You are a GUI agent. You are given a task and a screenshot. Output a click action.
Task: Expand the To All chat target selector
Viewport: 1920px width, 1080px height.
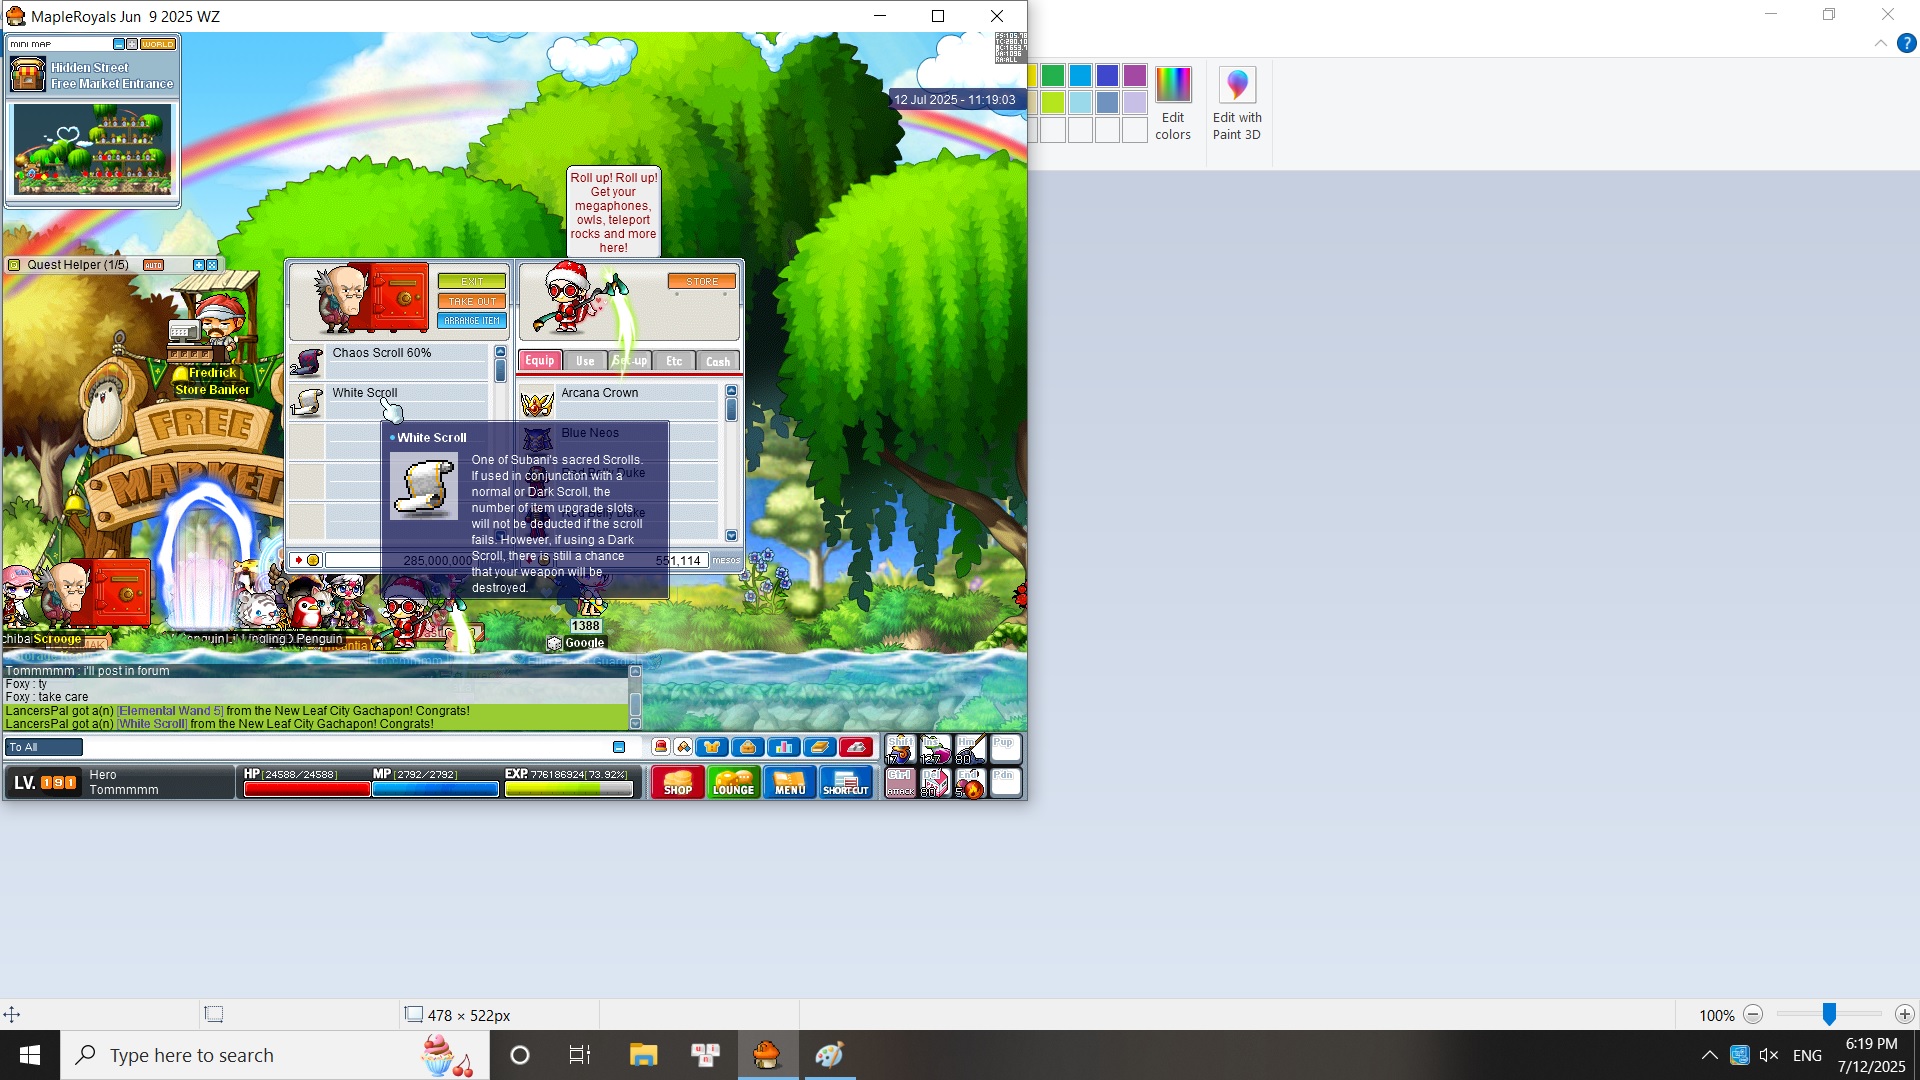[x=44, y=747]
